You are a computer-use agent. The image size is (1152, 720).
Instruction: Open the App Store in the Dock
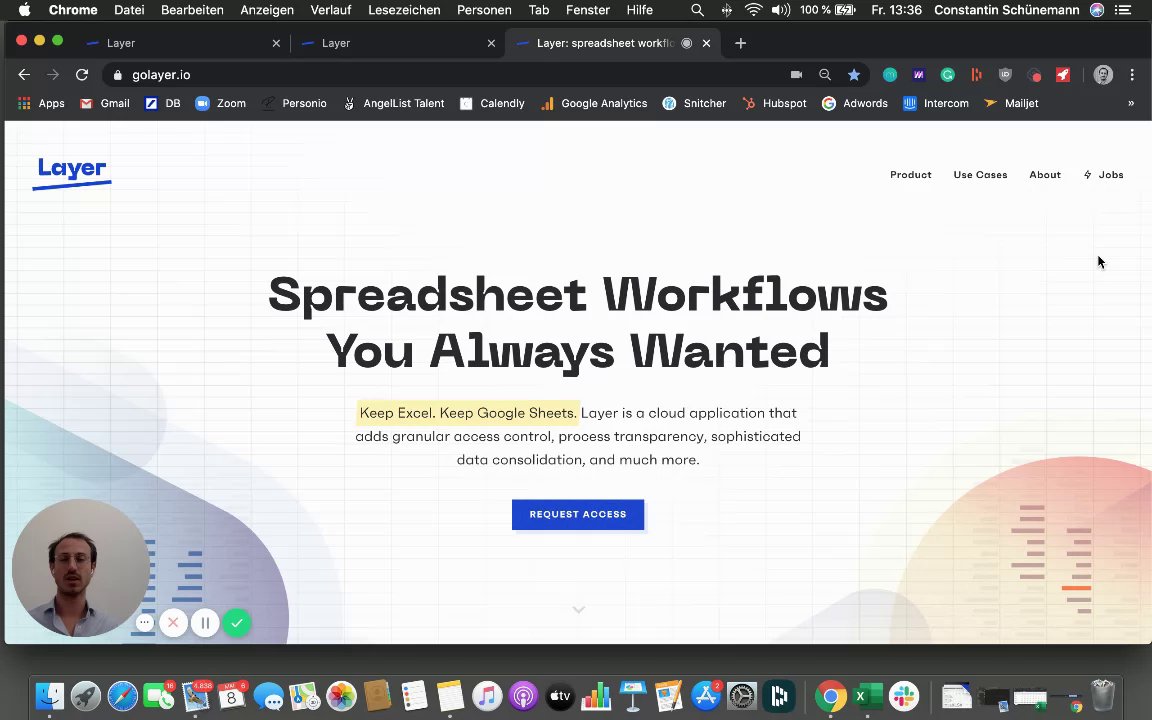pos(705,696)
